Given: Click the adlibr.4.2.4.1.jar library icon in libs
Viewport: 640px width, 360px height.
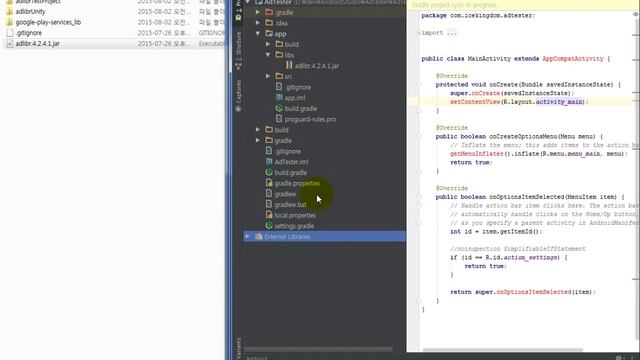Looking at the screenshot, I should [289, 65].
